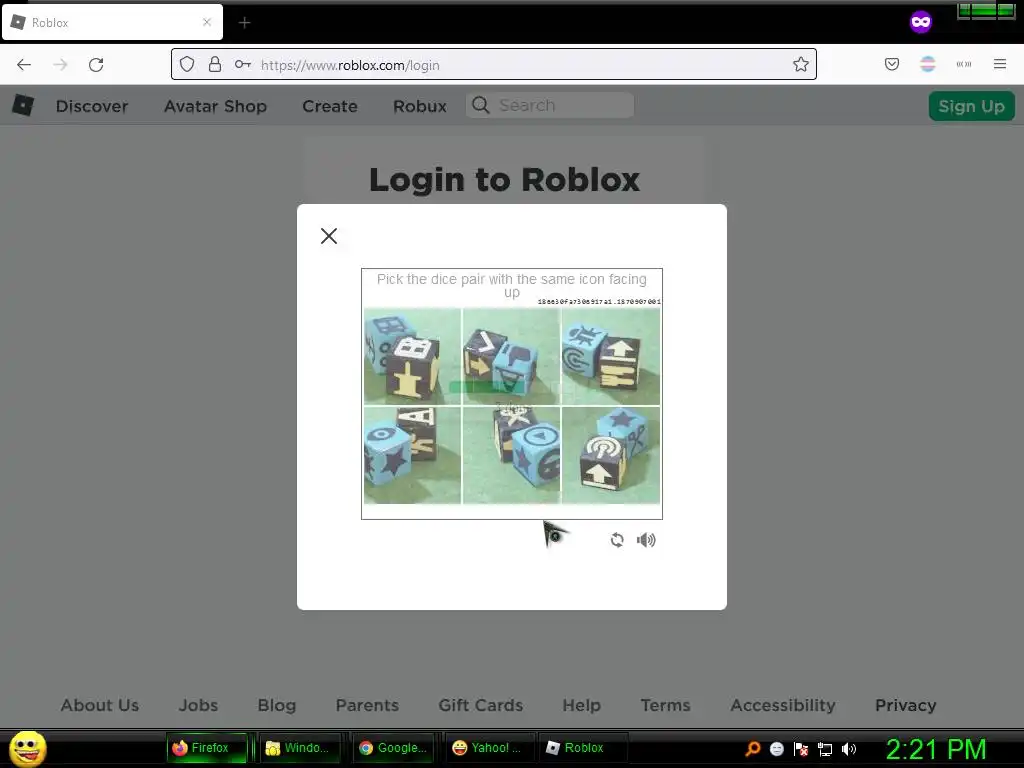Open the About Us footer link

pyautogui.click(x=100, y=705)
